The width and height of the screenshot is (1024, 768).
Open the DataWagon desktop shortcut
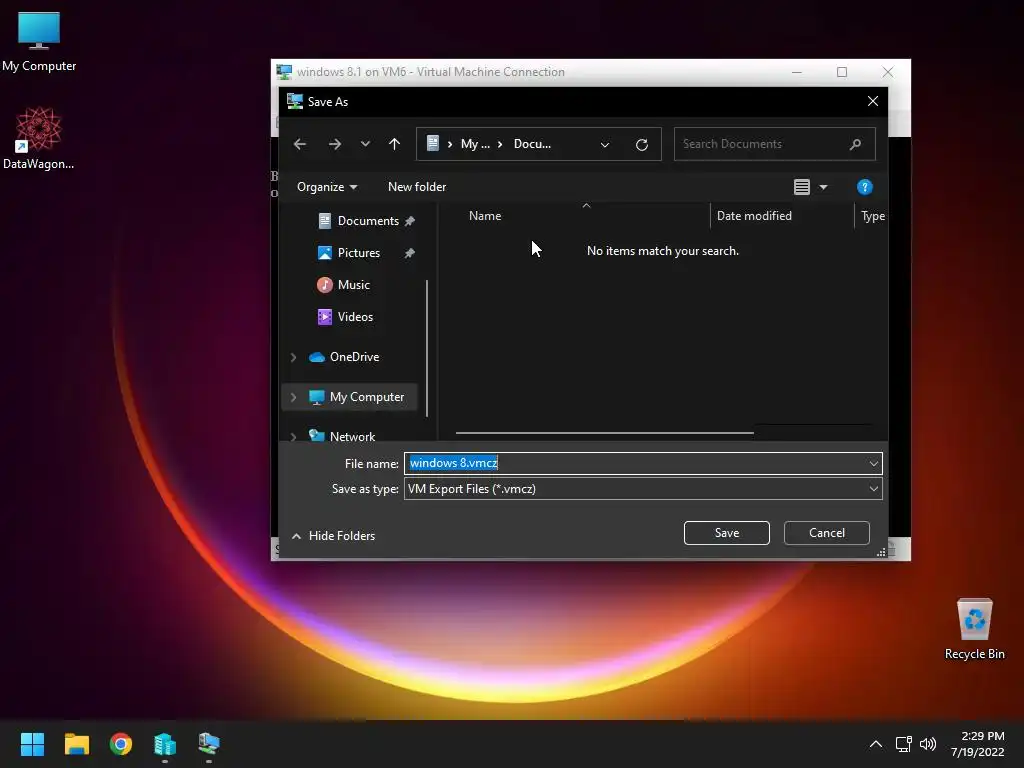39,138
